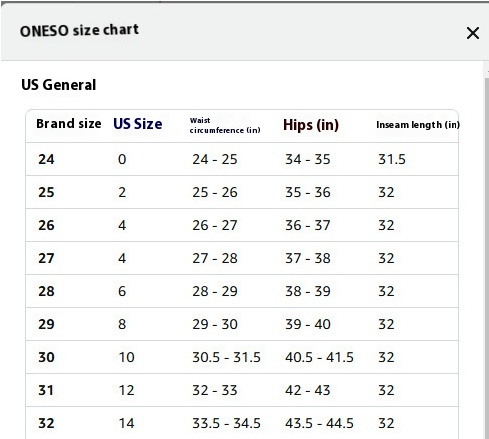Select the brand size 29 row

(242, 324)
